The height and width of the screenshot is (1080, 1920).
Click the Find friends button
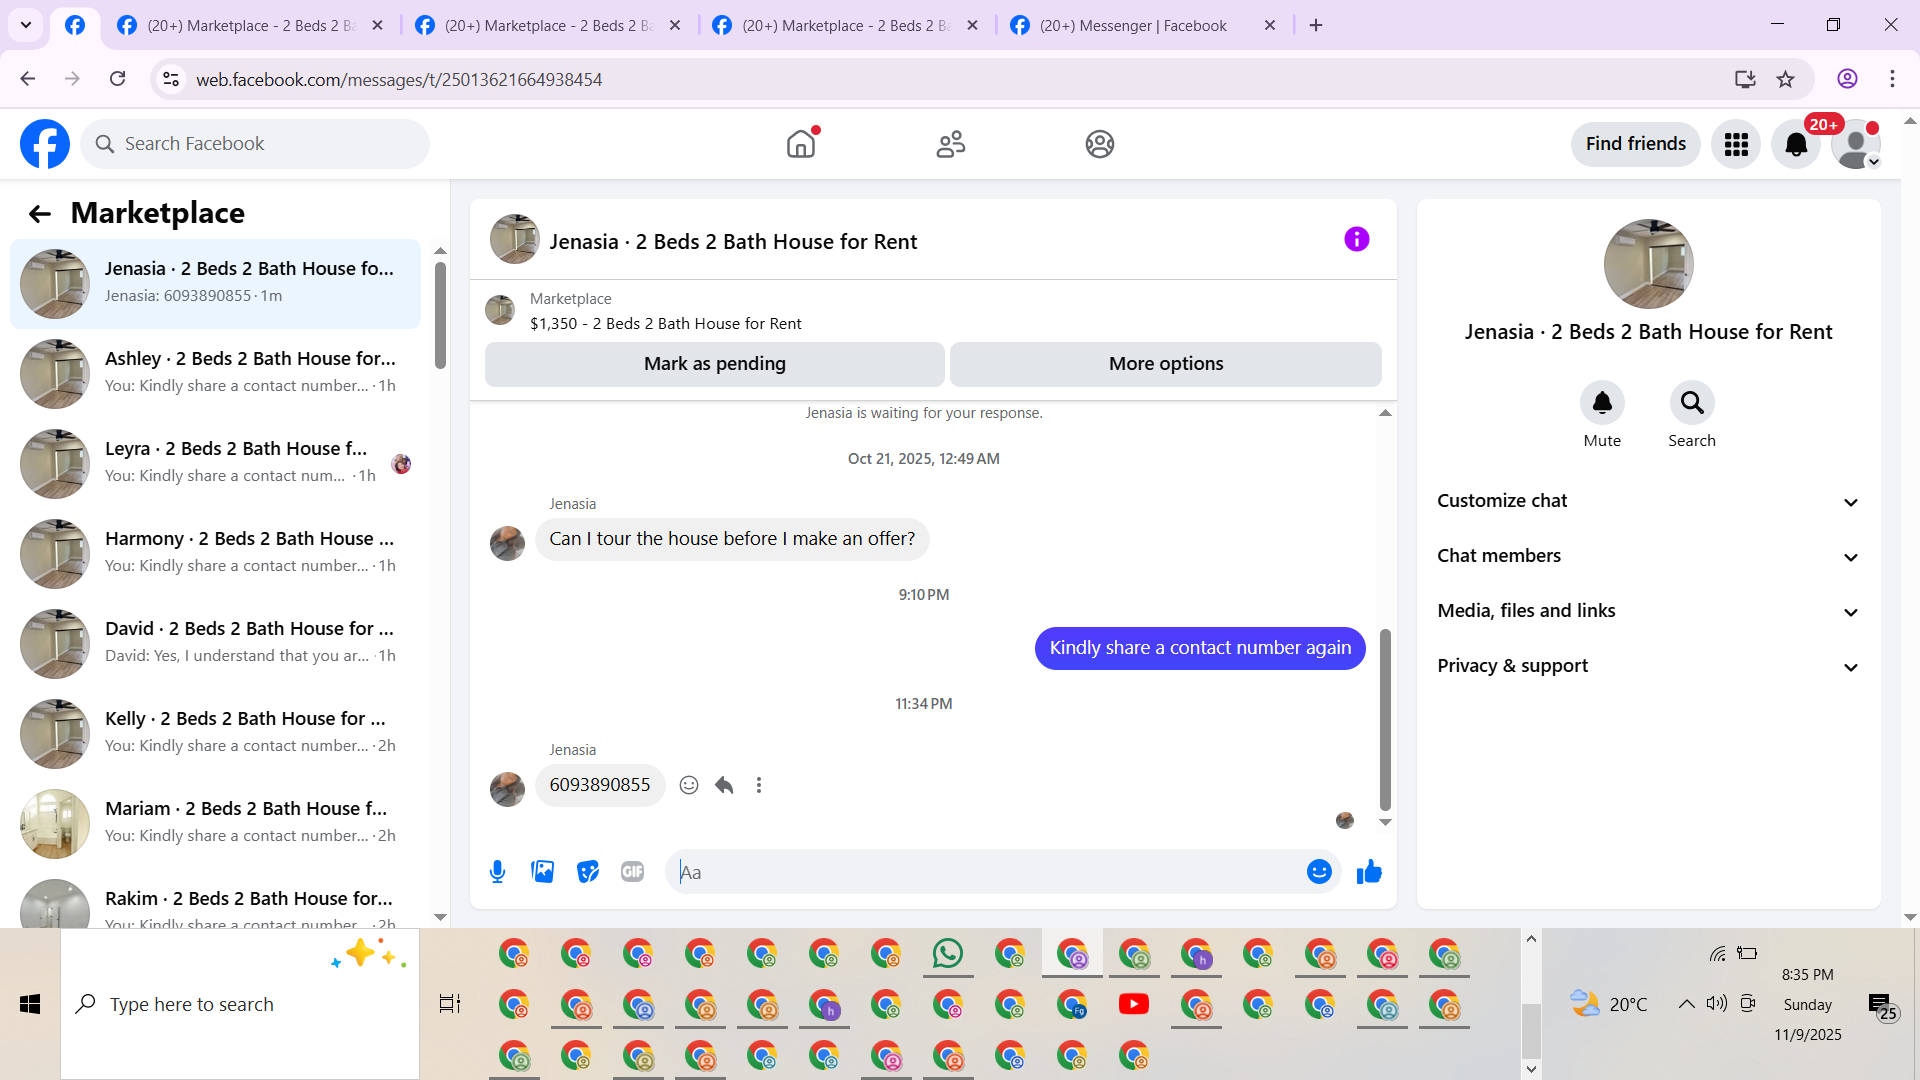point(1636,144)
